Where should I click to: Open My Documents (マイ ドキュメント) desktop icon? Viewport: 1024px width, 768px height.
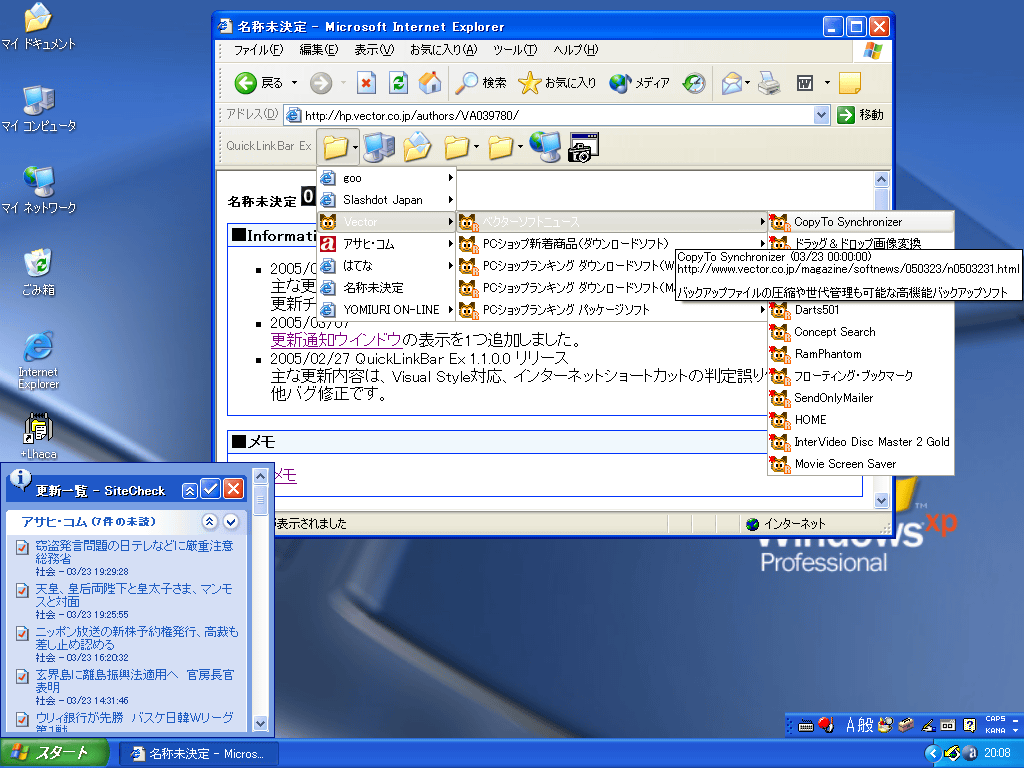[x=39, y=27]
